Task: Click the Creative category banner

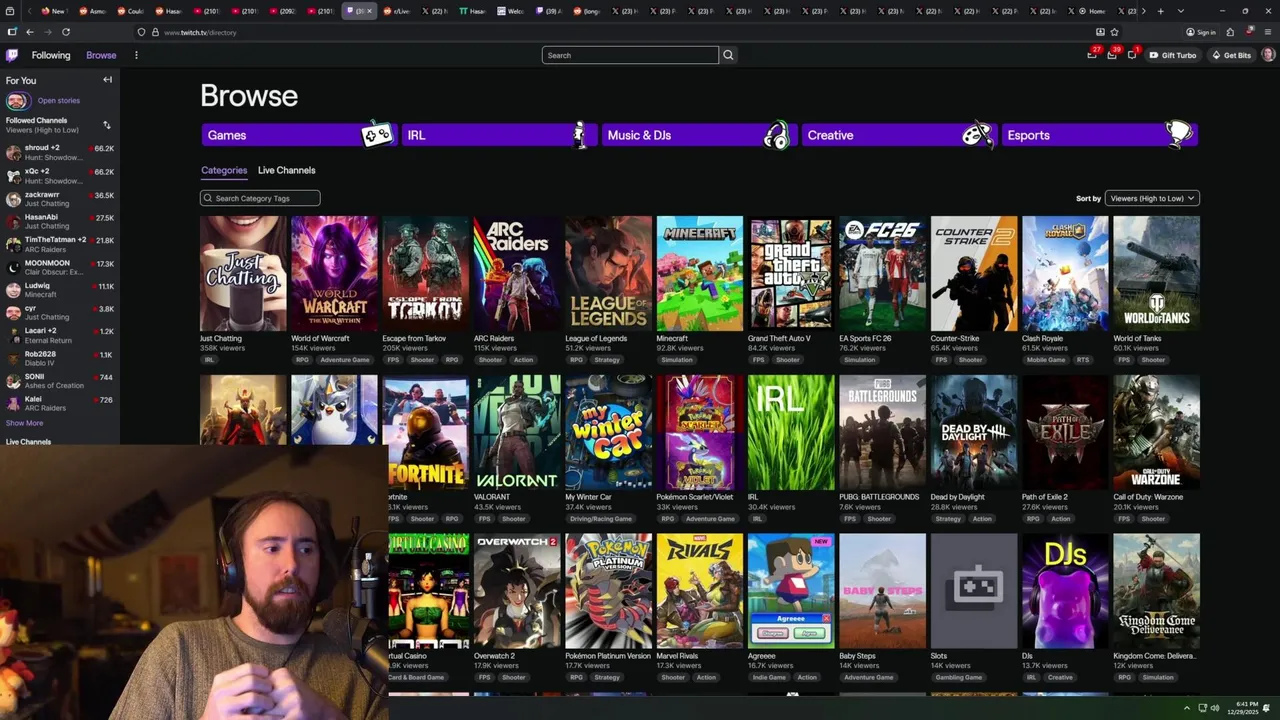Action: pyautogui.click(x=898, y=135)
